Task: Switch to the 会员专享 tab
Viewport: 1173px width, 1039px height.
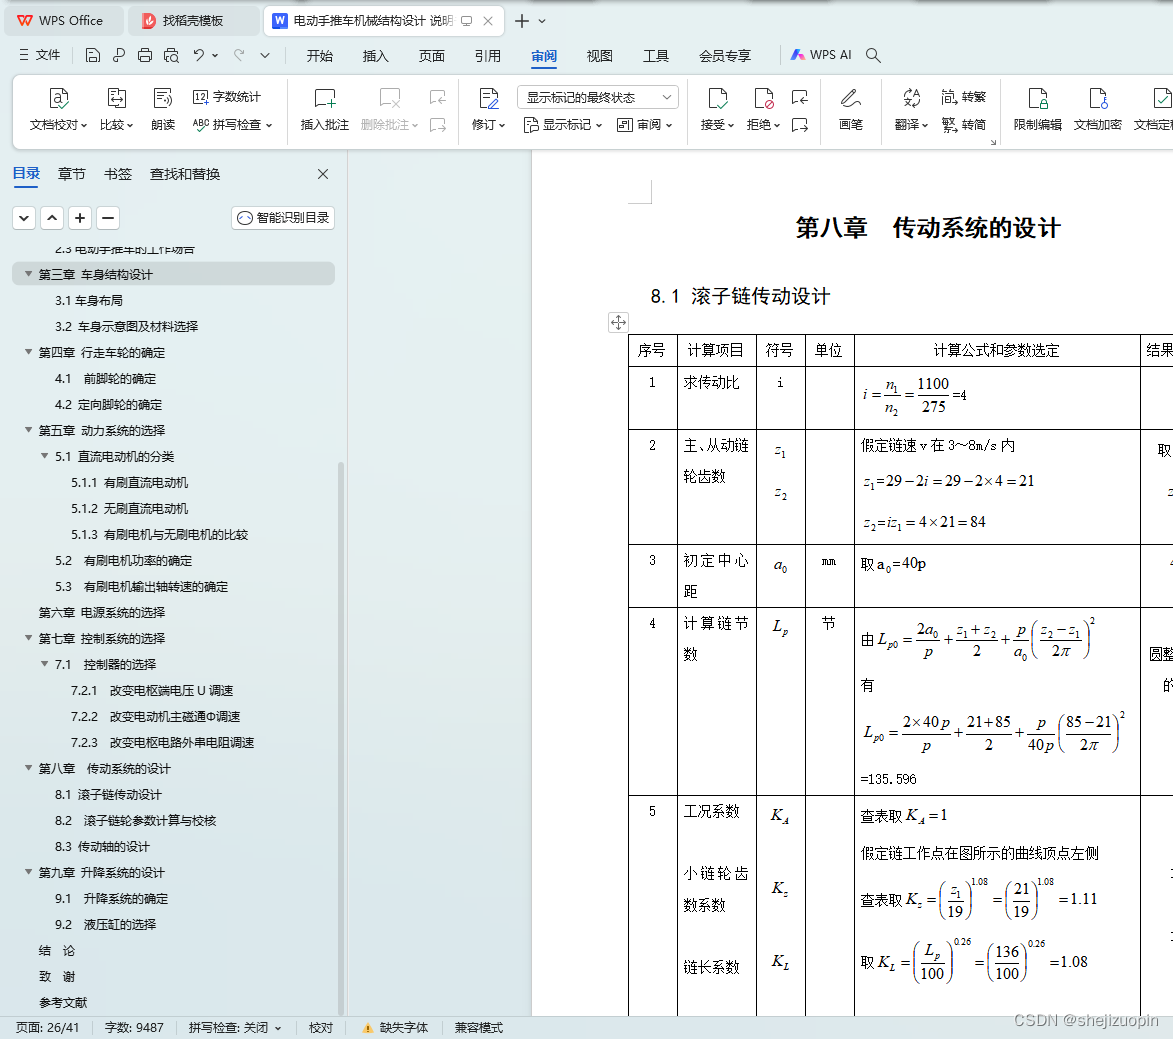Action: click(725, 56)
